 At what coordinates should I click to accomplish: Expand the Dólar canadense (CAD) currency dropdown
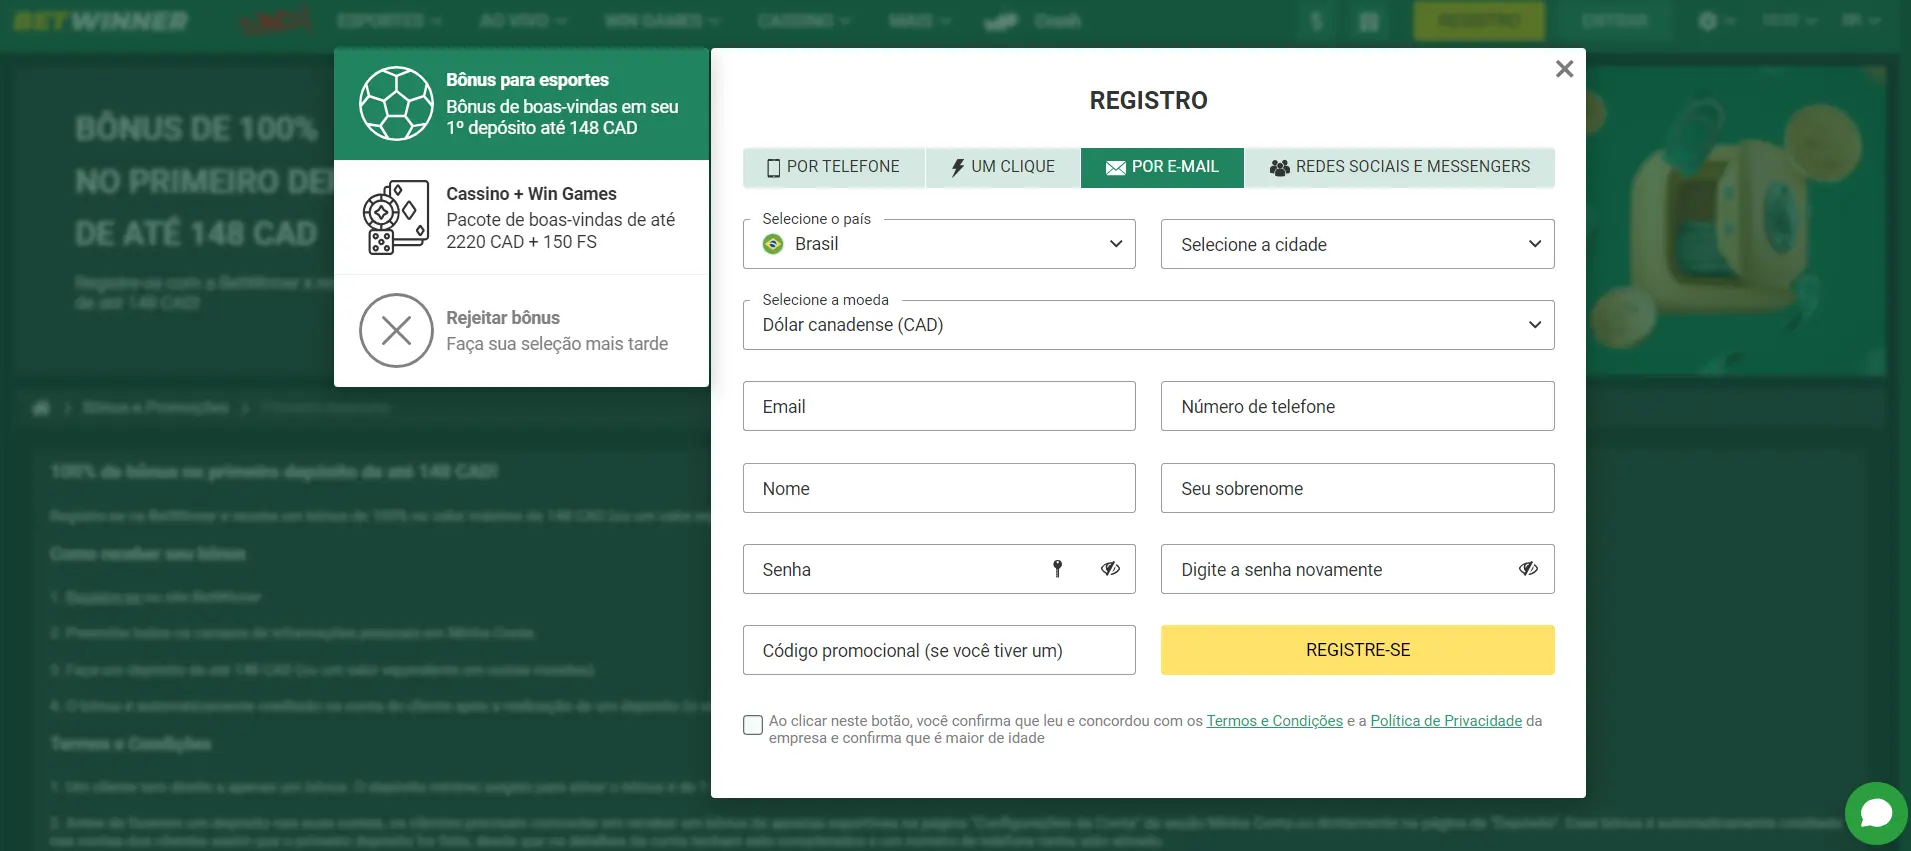click(x=1148, y=325)
